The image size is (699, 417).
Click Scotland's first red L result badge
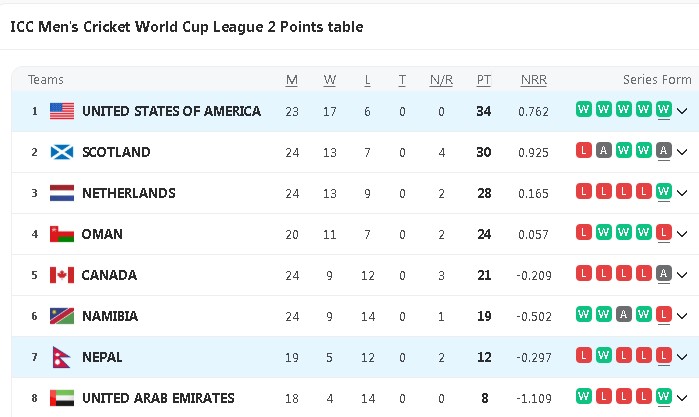click(x=583, y=151)
